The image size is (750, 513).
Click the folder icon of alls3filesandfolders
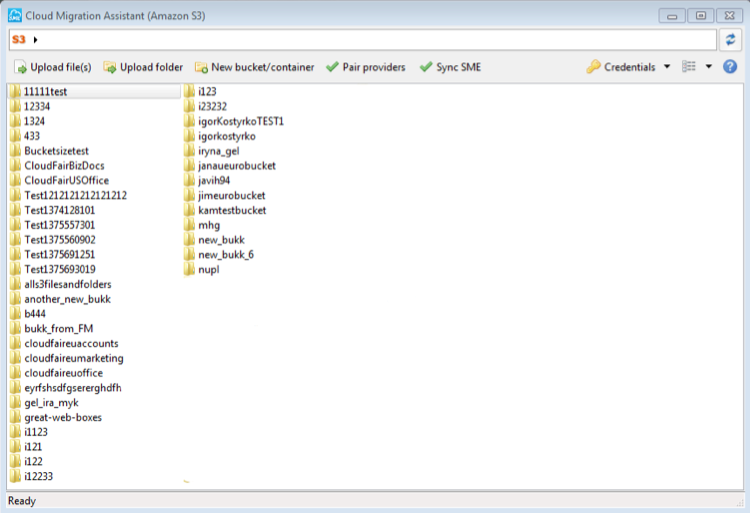[x=15, y=284]
